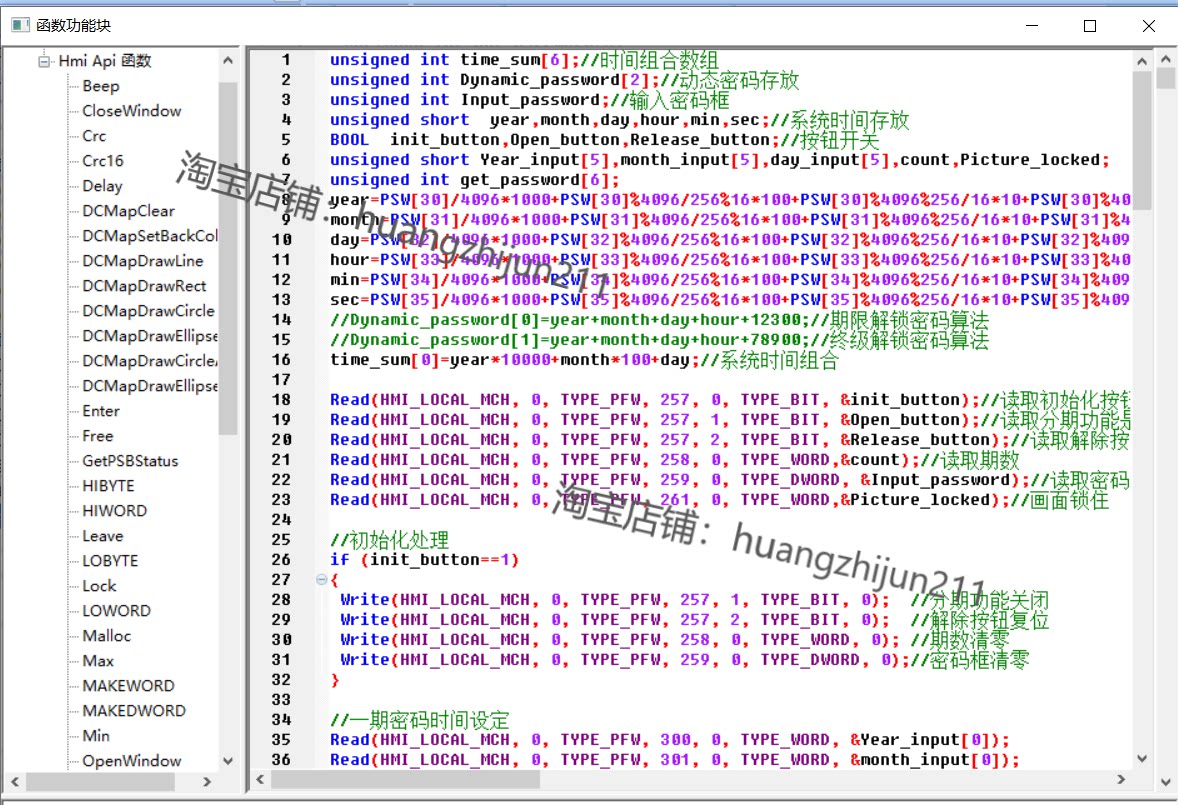Place cursor on time_sum[6] declaration line

(x=524, y=60)
